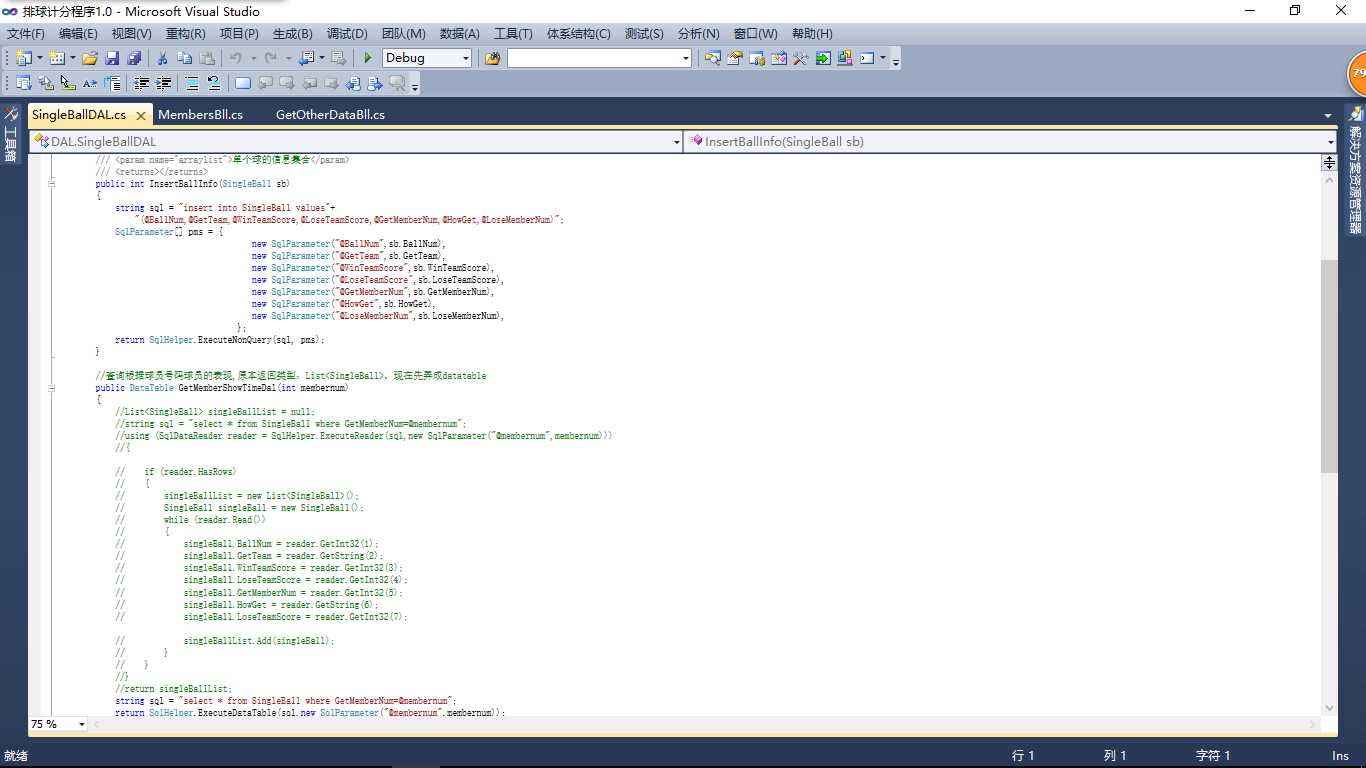Click the Command Window icon

pos(867,58)
